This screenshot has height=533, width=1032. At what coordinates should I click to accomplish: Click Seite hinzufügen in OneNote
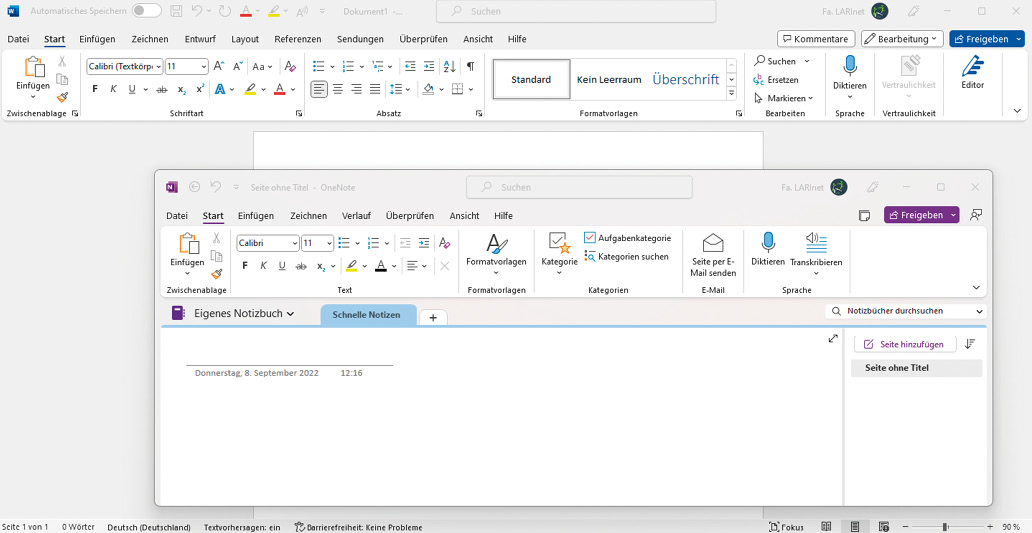coord(905,344)
